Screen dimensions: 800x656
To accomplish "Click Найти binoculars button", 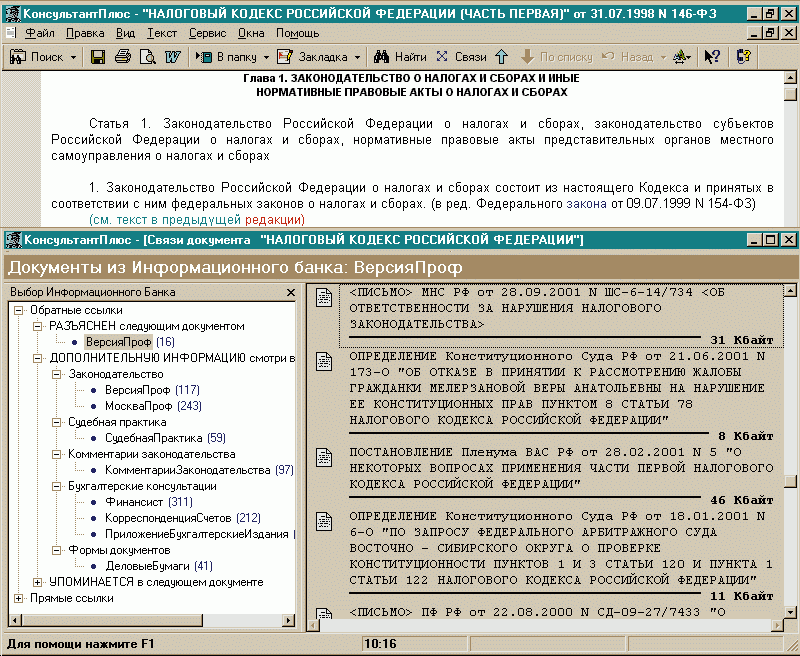I will click(x=400, y=57).
